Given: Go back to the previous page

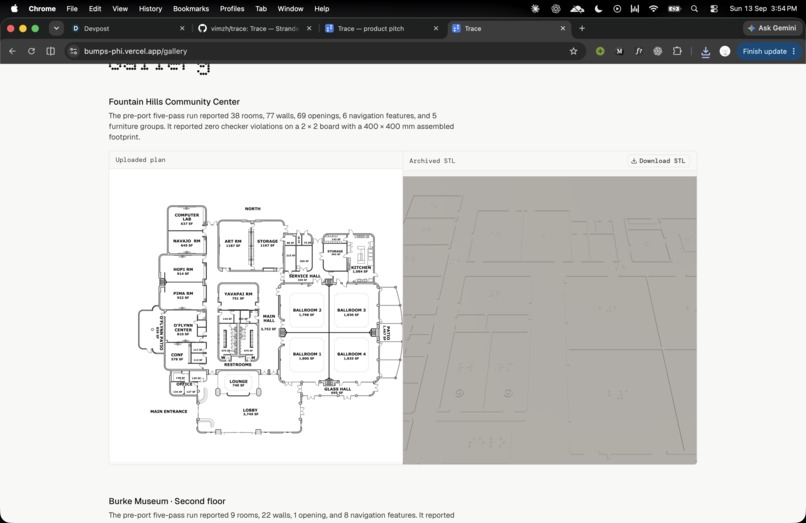Looking at the screenshot, I should pos(12,51).
